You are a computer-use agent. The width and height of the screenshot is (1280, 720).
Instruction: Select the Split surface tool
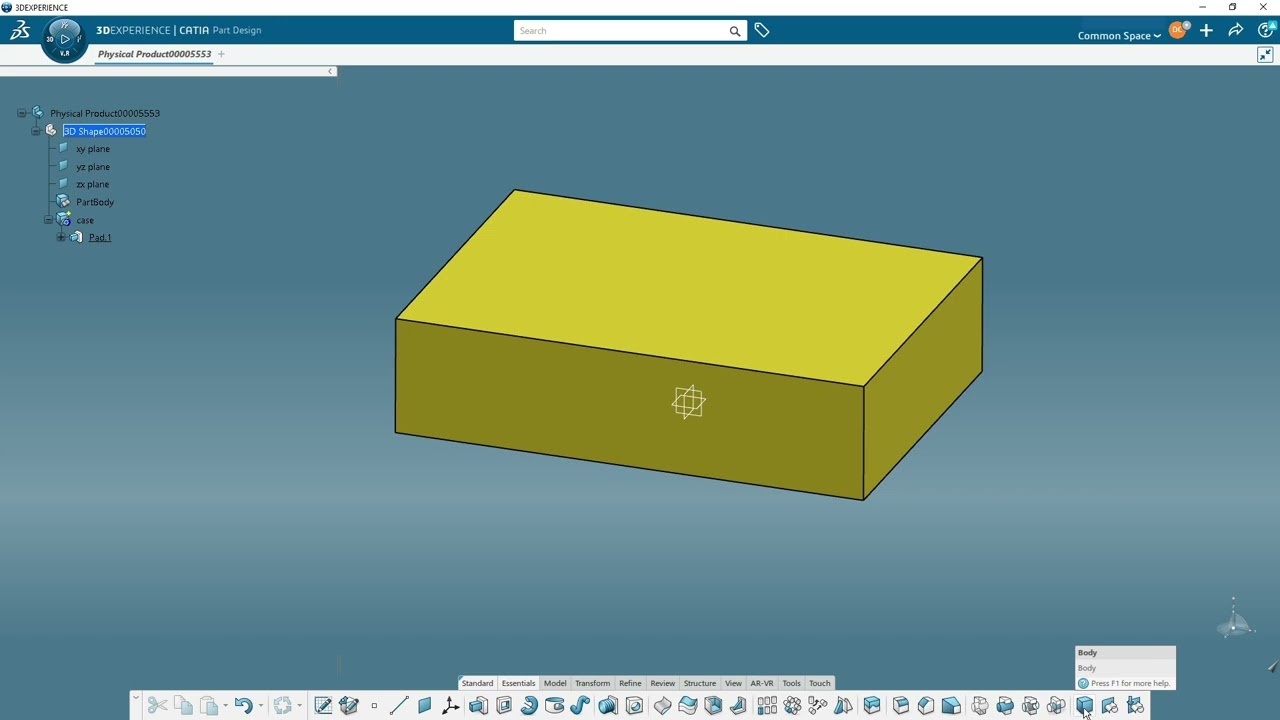662,706
